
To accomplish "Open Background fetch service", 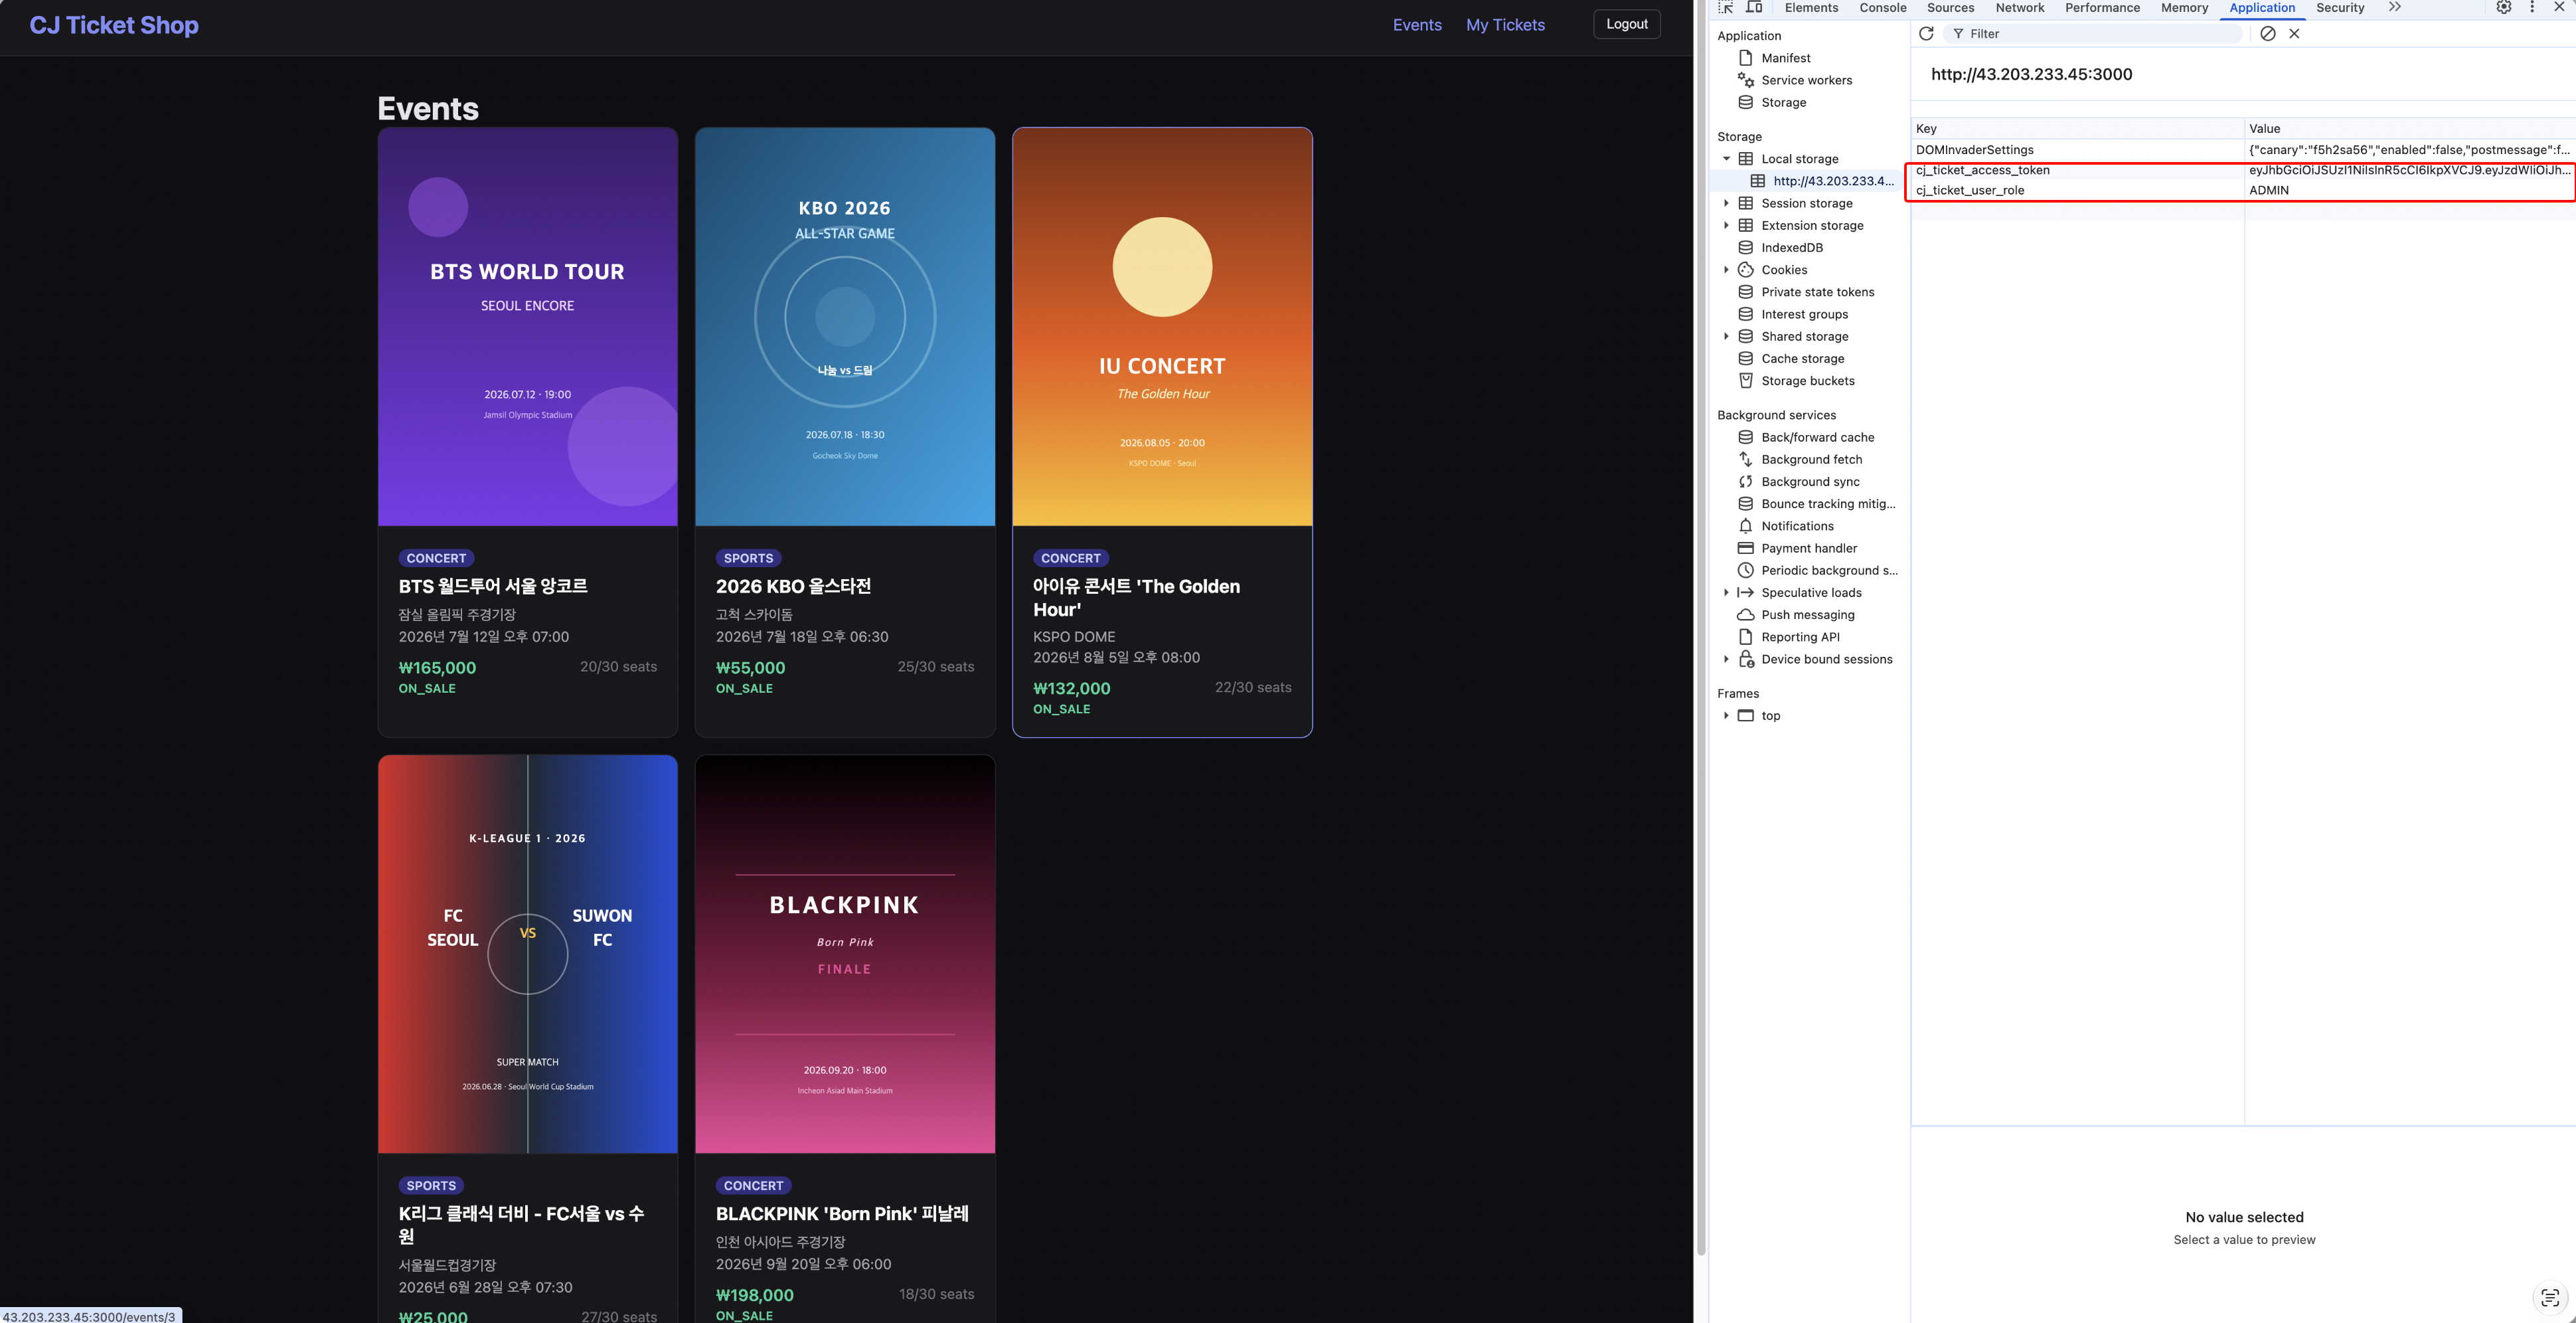I will pos(1811,460).
